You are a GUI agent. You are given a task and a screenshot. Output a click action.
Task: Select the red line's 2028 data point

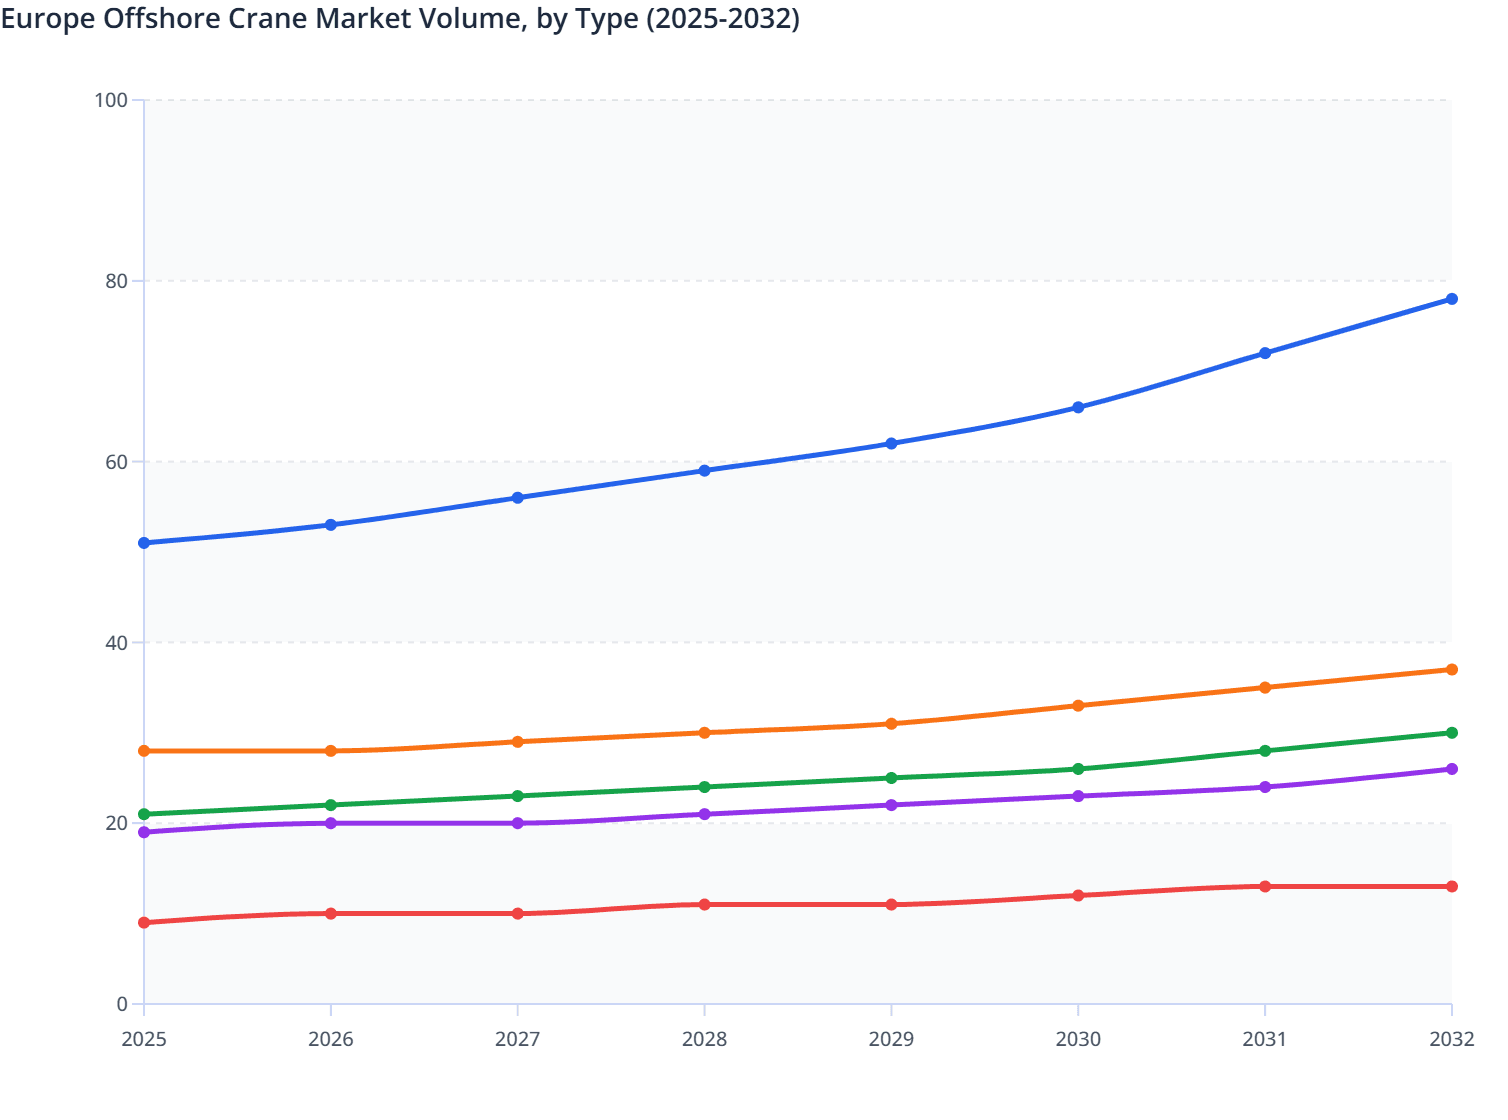click(x=704, y=905)
